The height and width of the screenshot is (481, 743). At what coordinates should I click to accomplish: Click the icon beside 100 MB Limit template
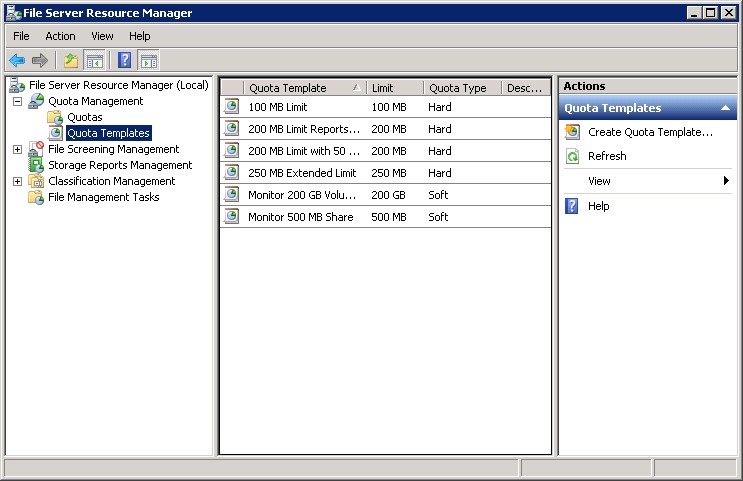(232, 107)
